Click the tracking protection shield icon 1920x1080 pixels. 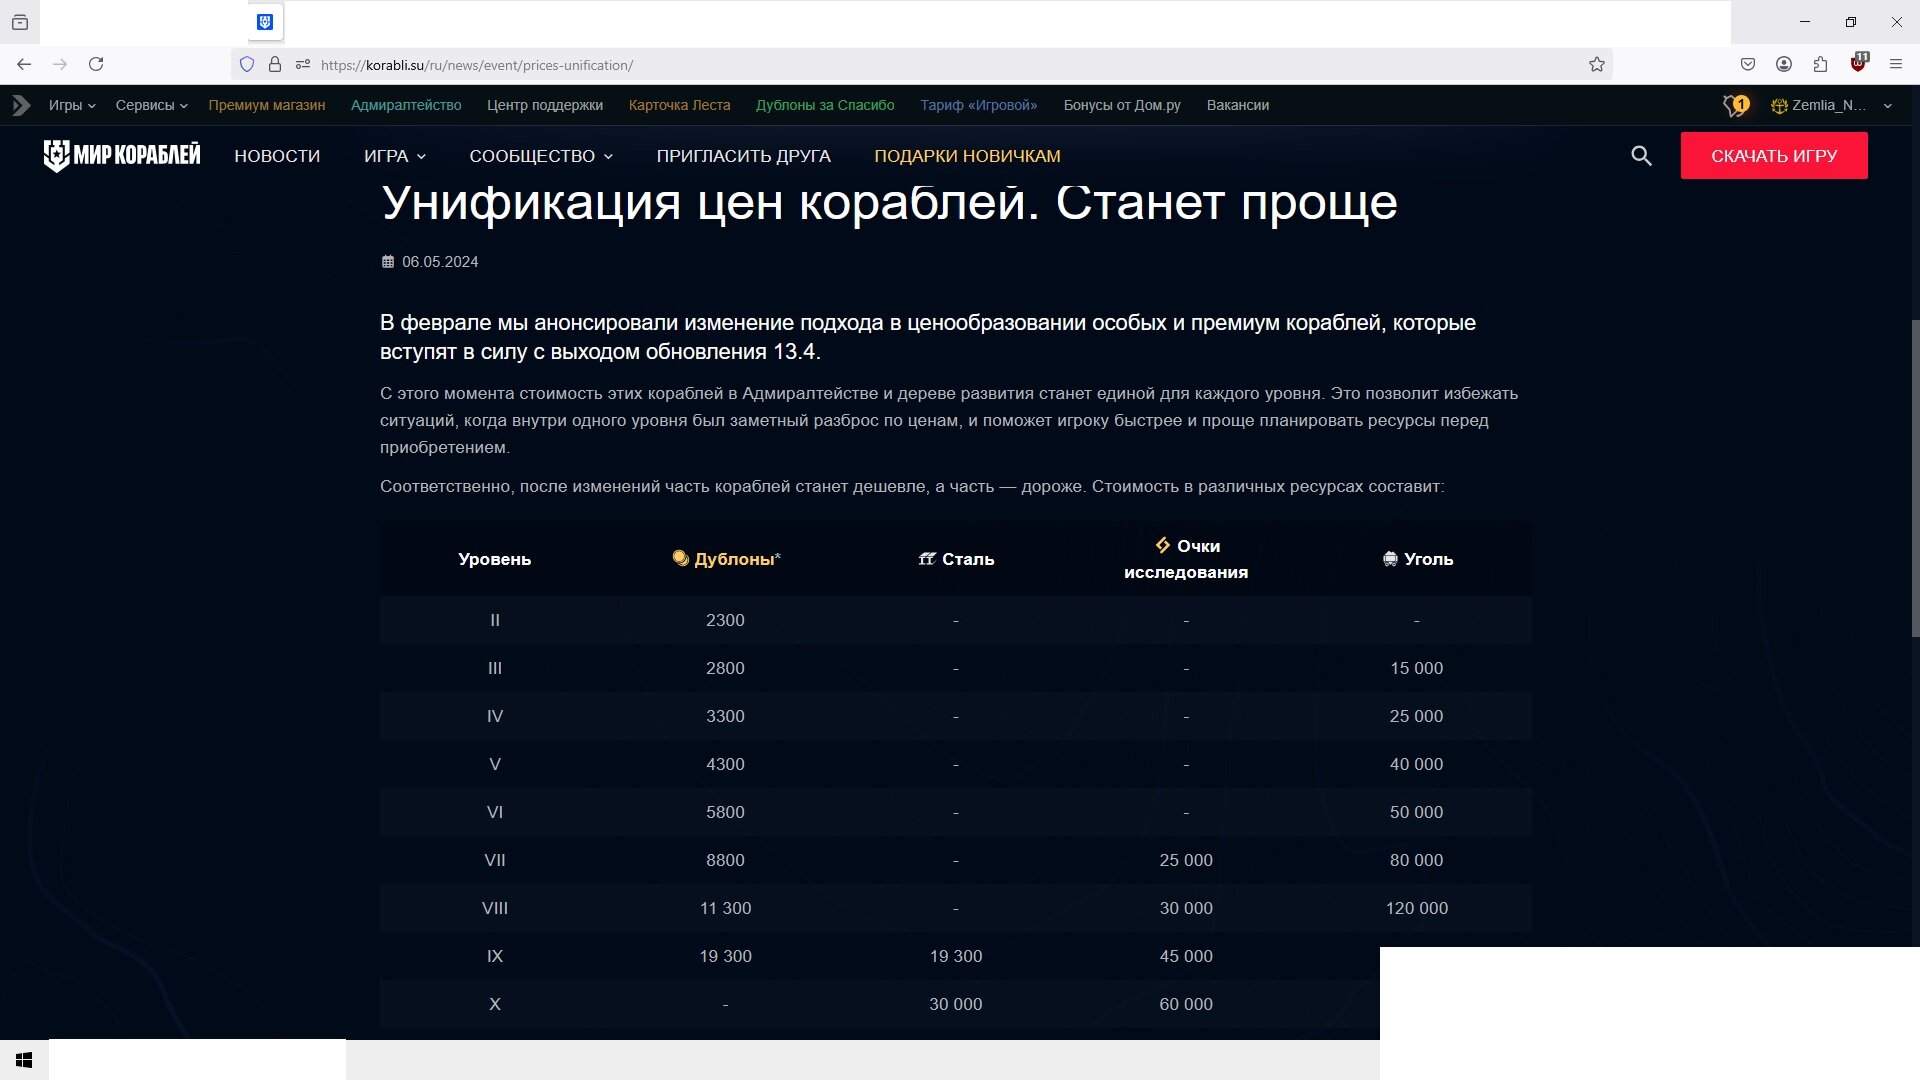tap(247, 65)
